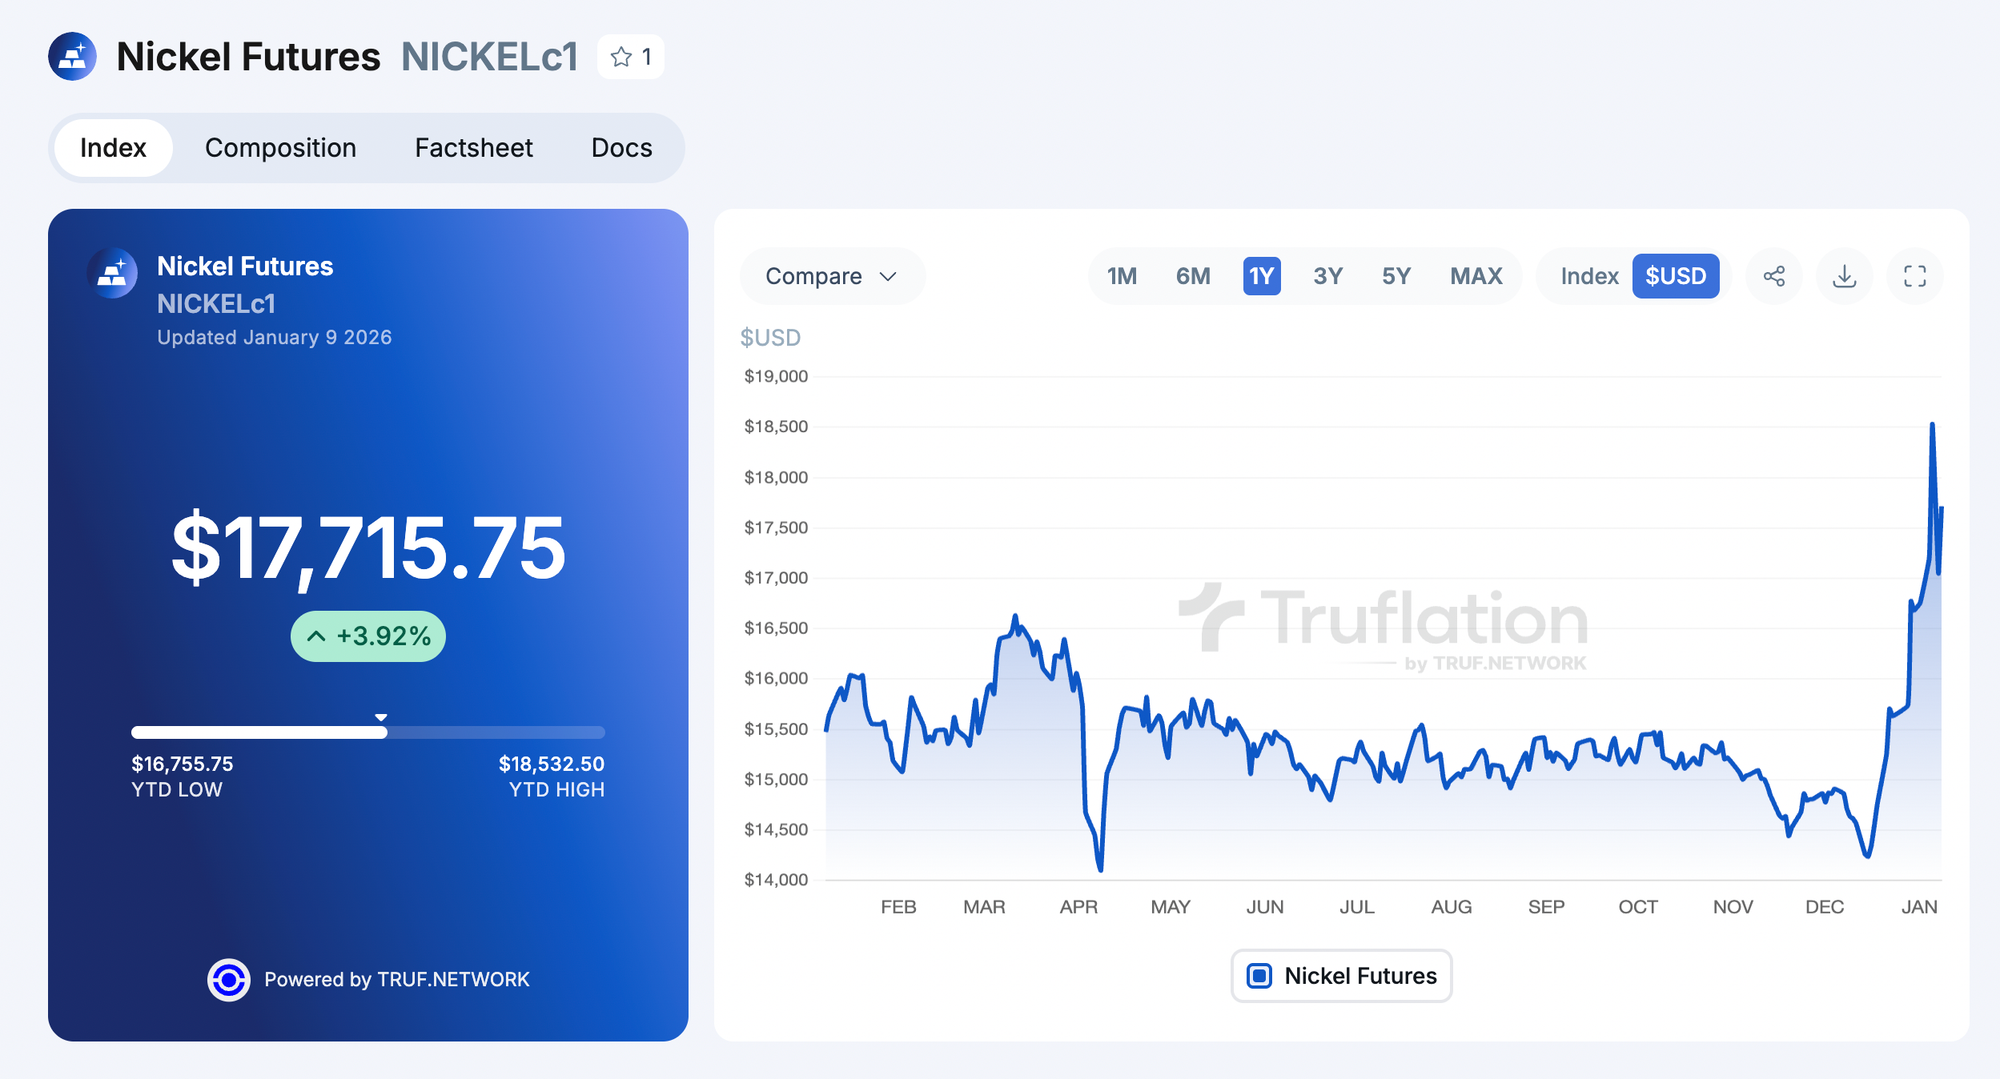Click the up-arrow in percent change badge
2000x1079 pixels.
(316, 636)
